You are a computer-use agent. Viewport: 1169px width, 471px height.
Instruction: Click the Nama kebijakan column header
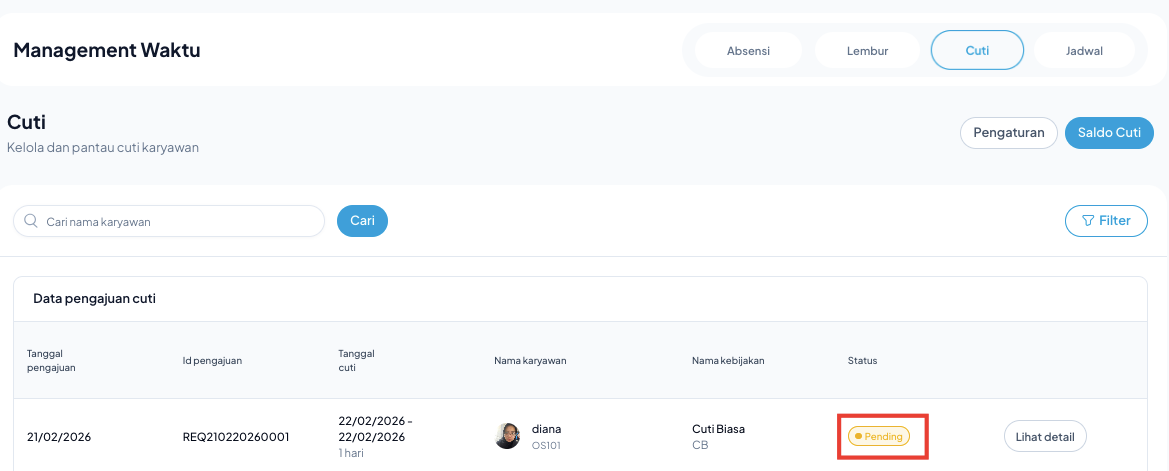tap(728, 360)
